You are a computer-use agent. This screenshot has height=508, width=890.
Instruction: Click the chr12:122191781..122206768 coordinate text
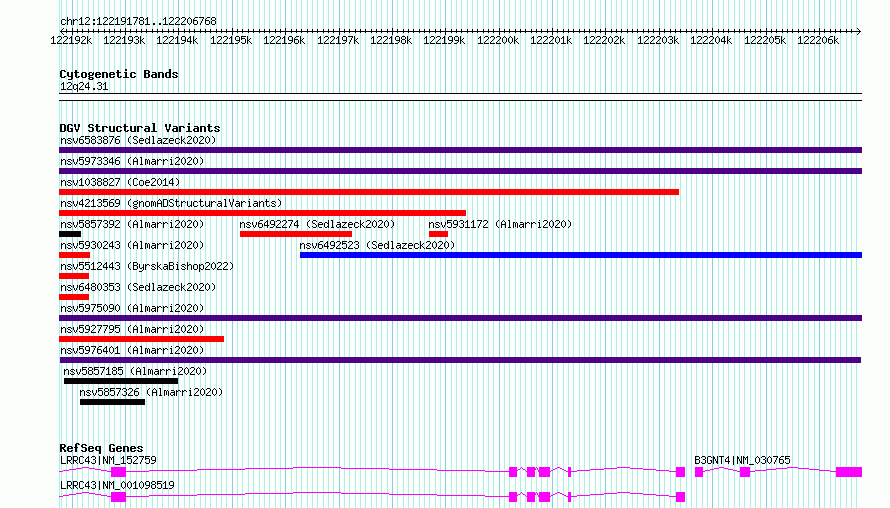tap(138, 21)
